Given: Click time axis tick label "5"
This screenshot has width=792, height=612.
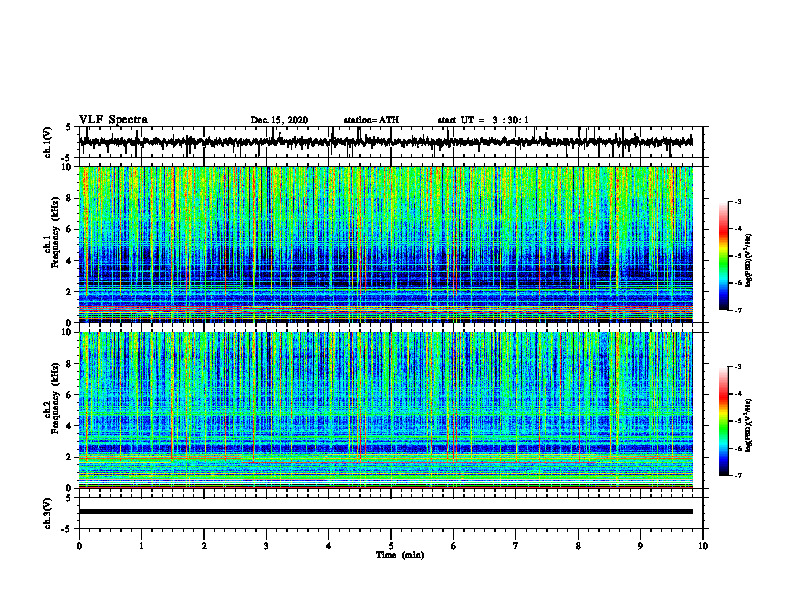Looking at the screenshot, I should coord(391,546).
